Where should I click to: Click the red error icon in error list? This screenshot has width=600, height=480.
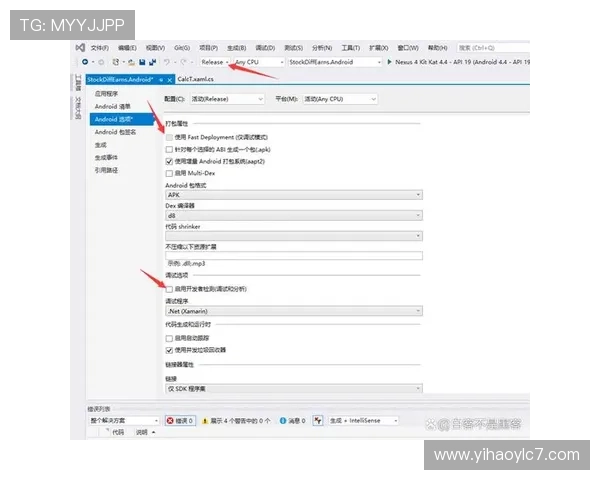(x=171, y=421)
